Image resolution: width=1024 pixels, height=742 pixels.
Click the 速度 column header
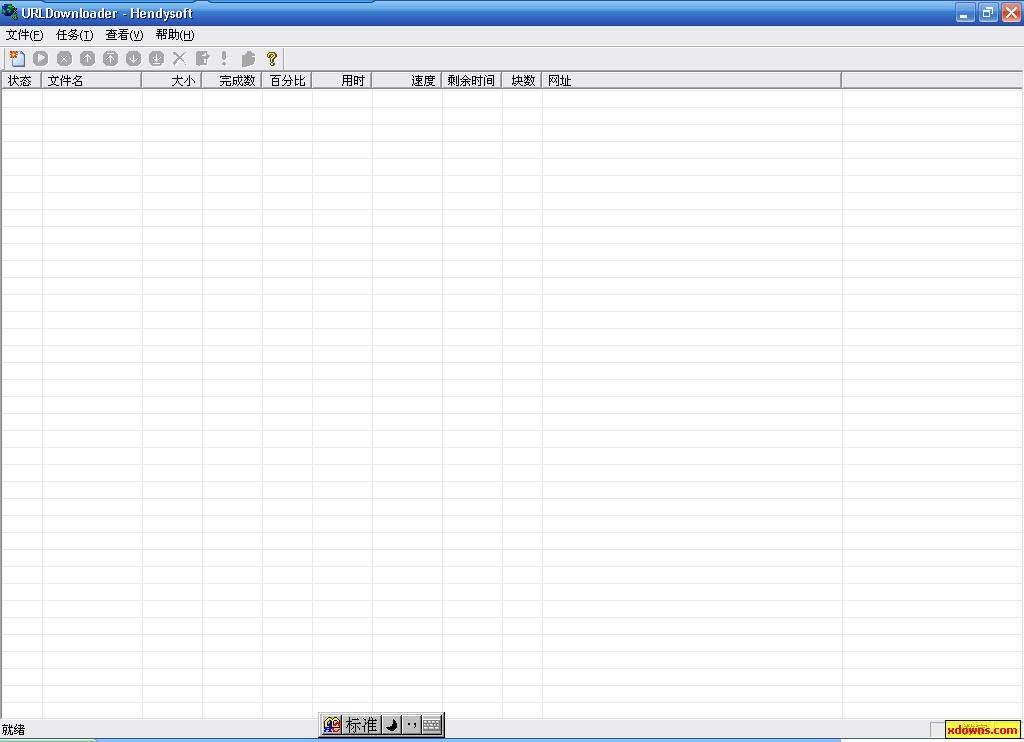(406, 80)
